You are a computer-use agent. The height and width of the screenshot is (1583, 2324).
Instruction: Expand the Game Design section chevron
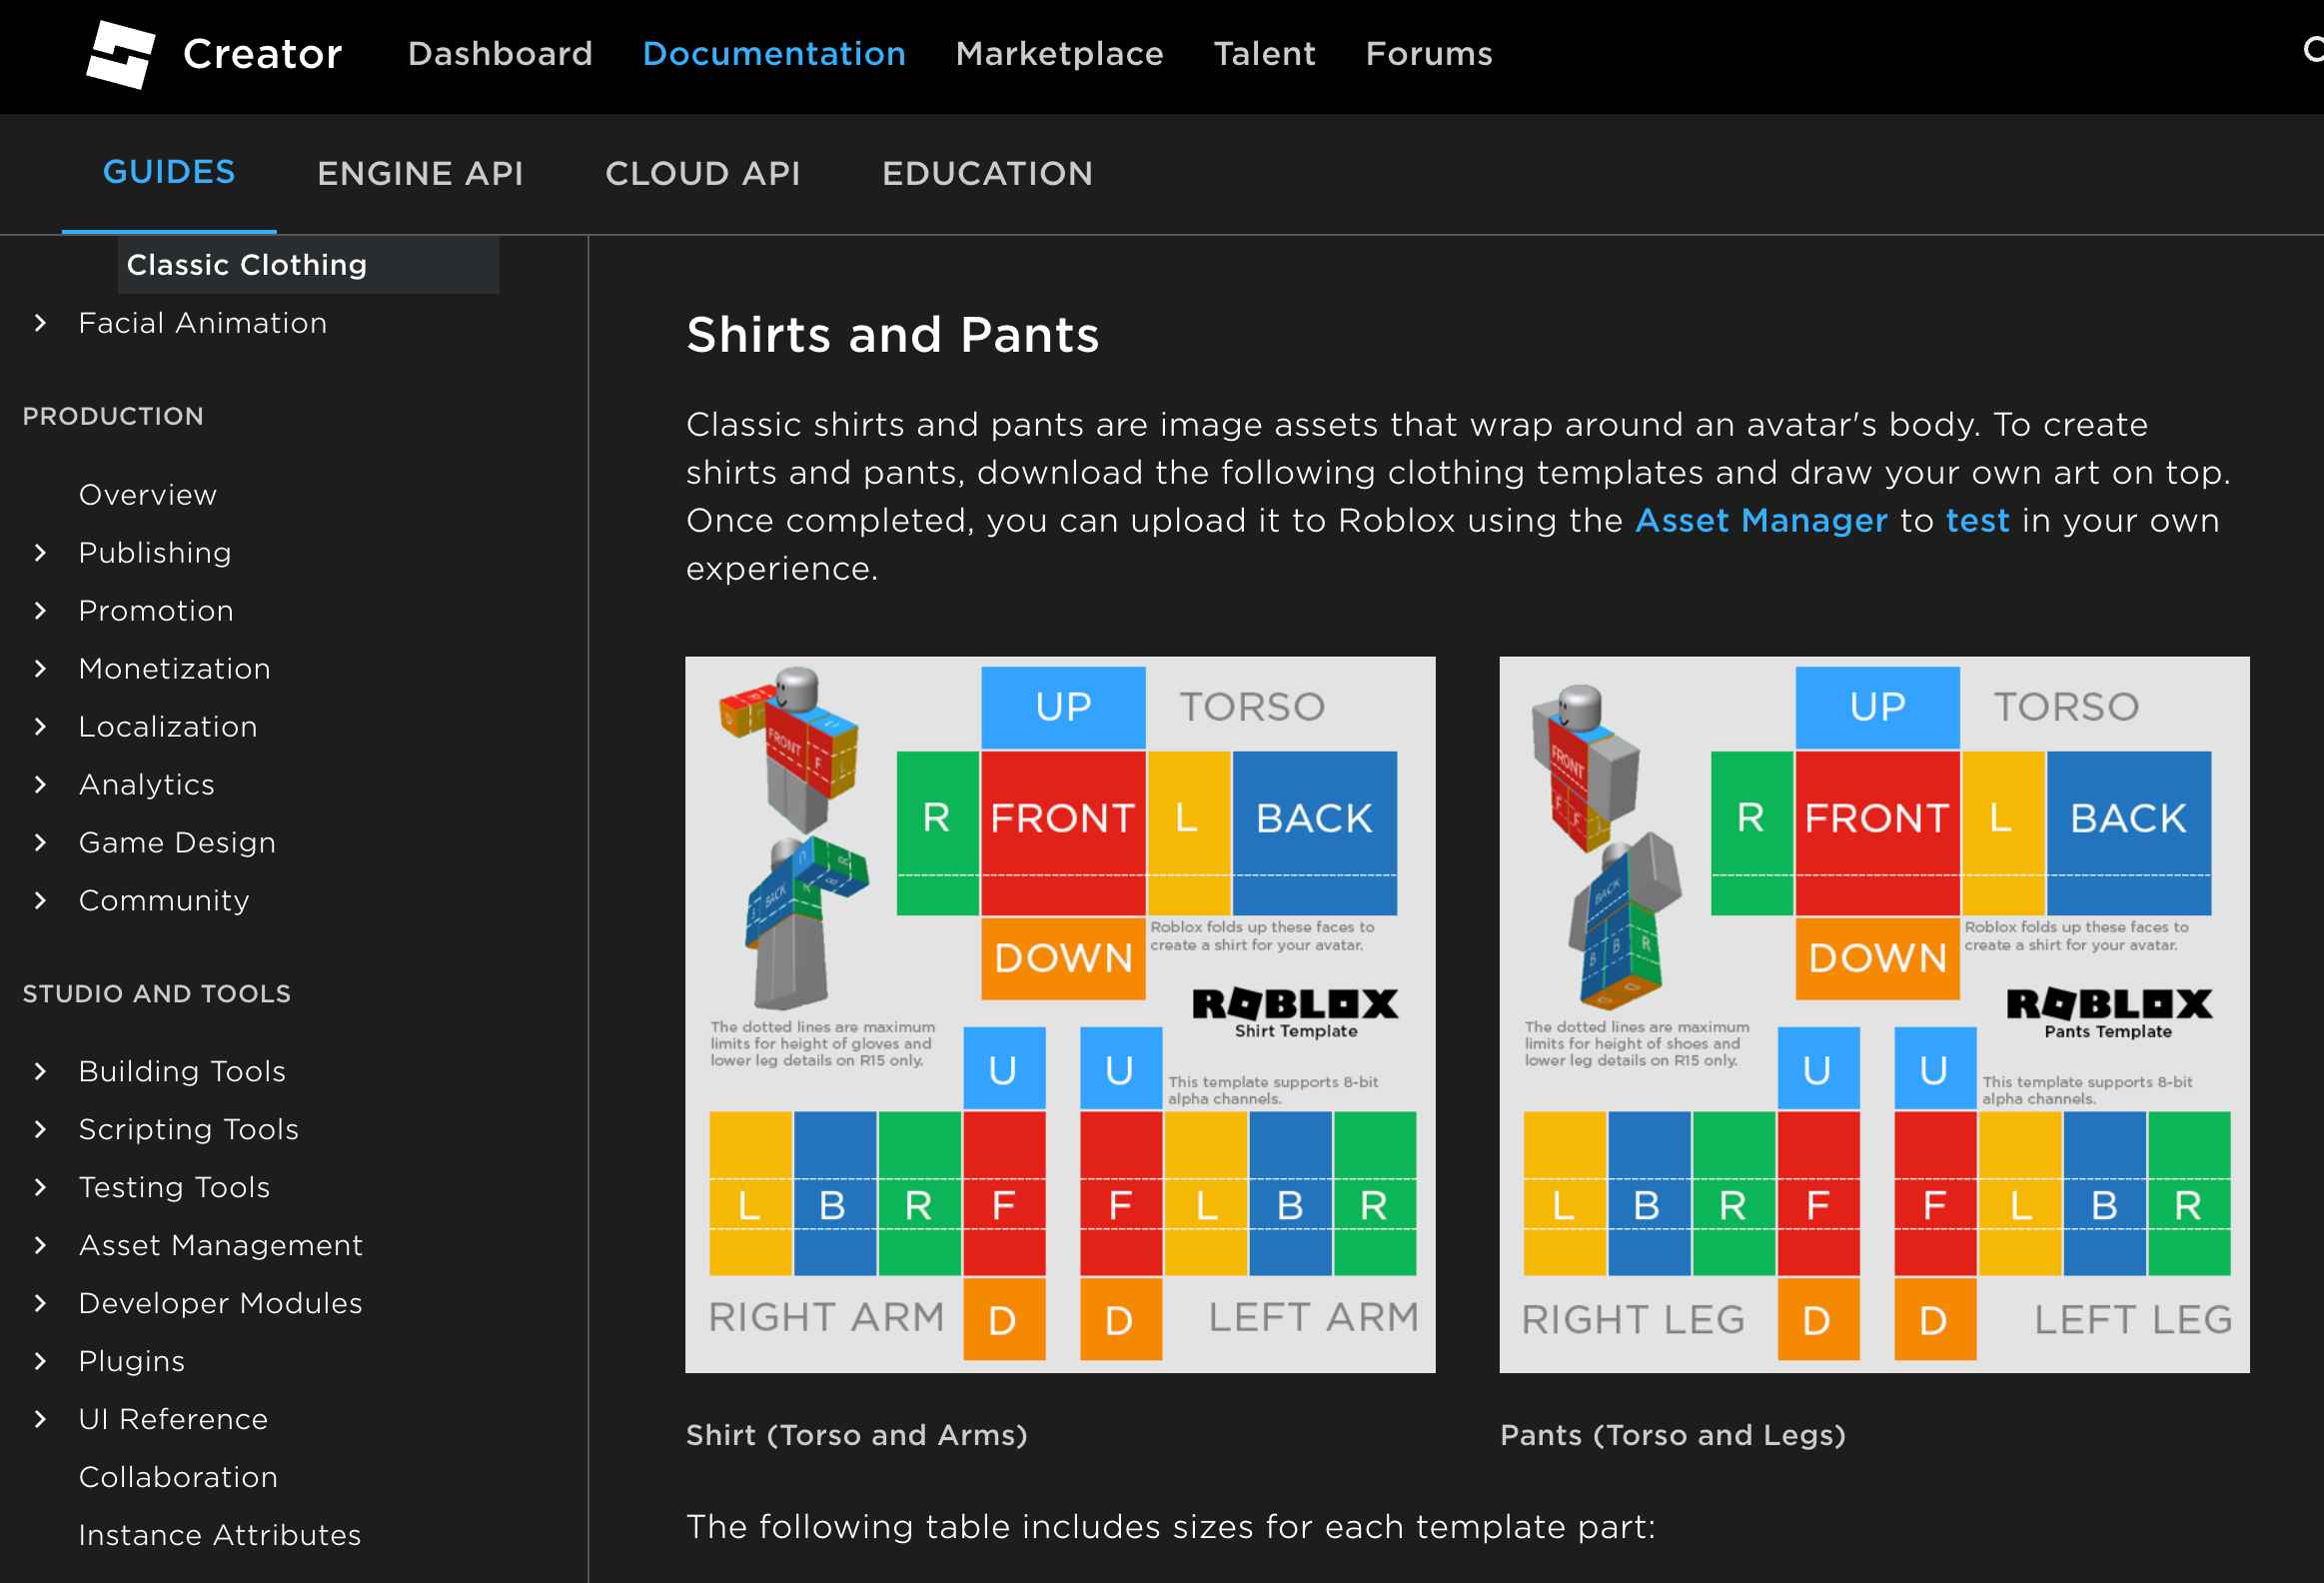coord(40,843)
